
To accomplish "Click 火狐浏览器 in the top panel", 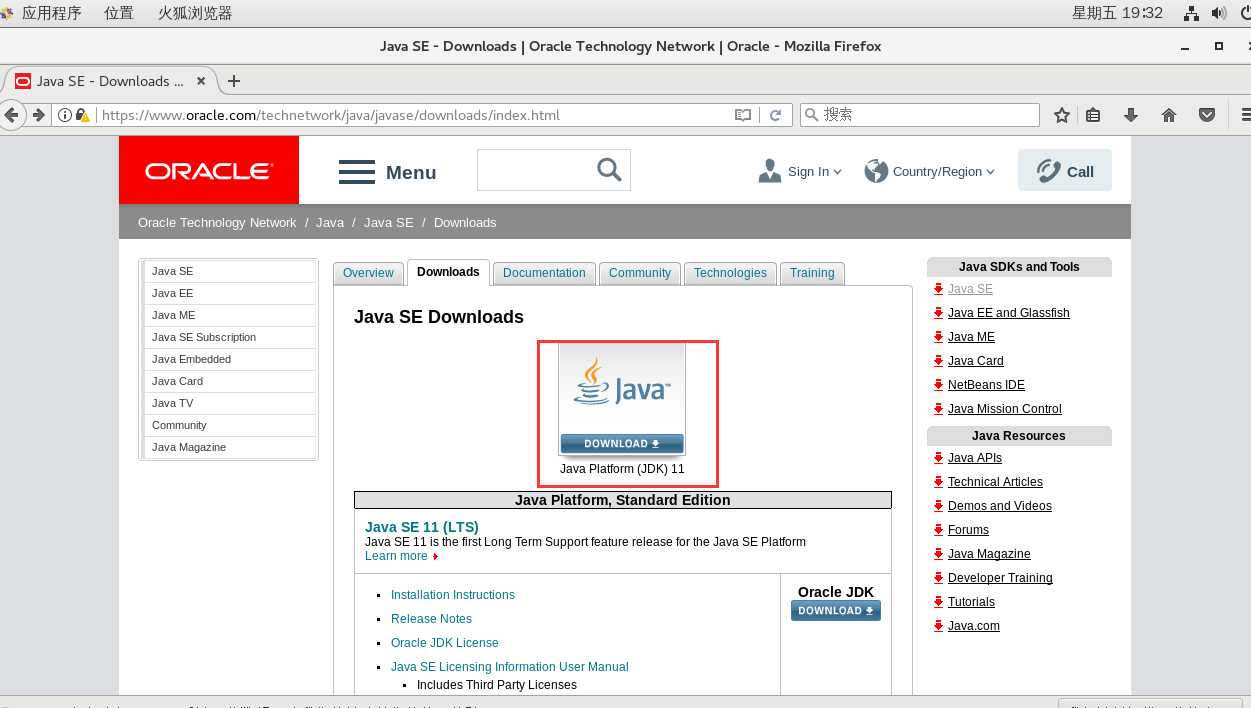I will pyautogui.click(x=195, y=13).
